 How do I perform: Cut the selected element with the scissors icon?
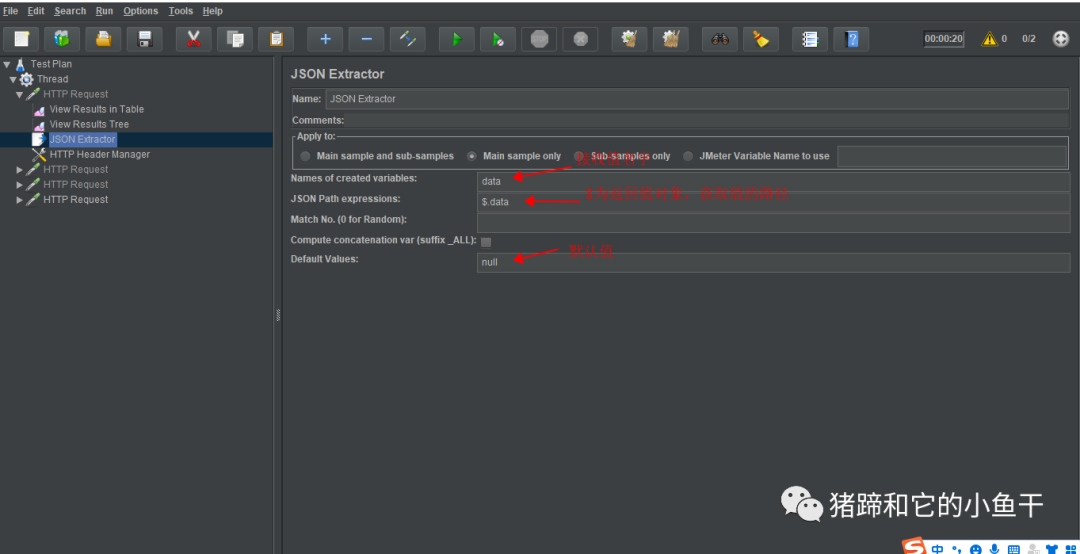pyautogui.click(x=194, y=39)
